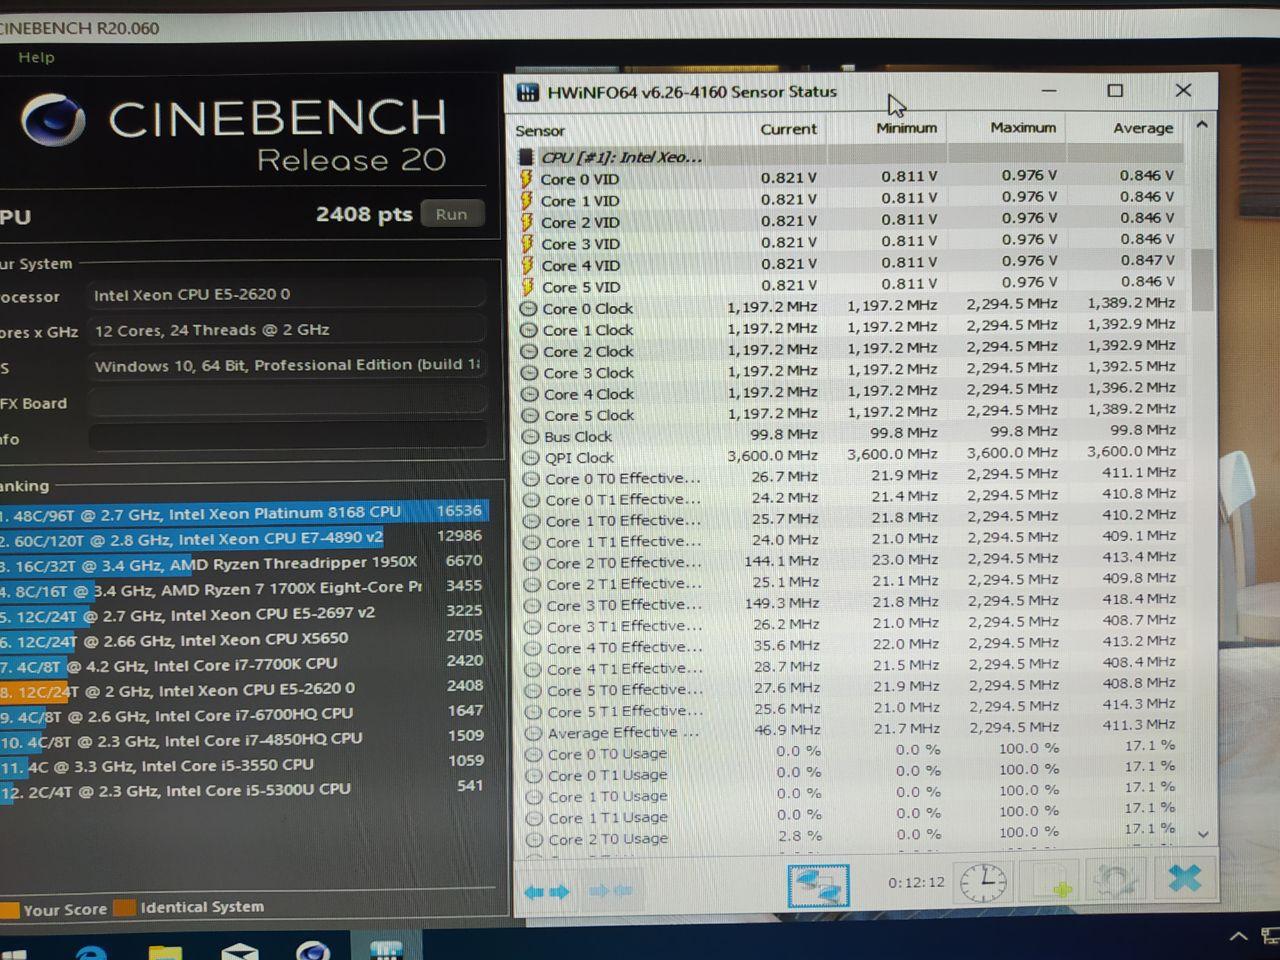
Task: Click the icon beside Bus Clock
Action: coord(530,436)
